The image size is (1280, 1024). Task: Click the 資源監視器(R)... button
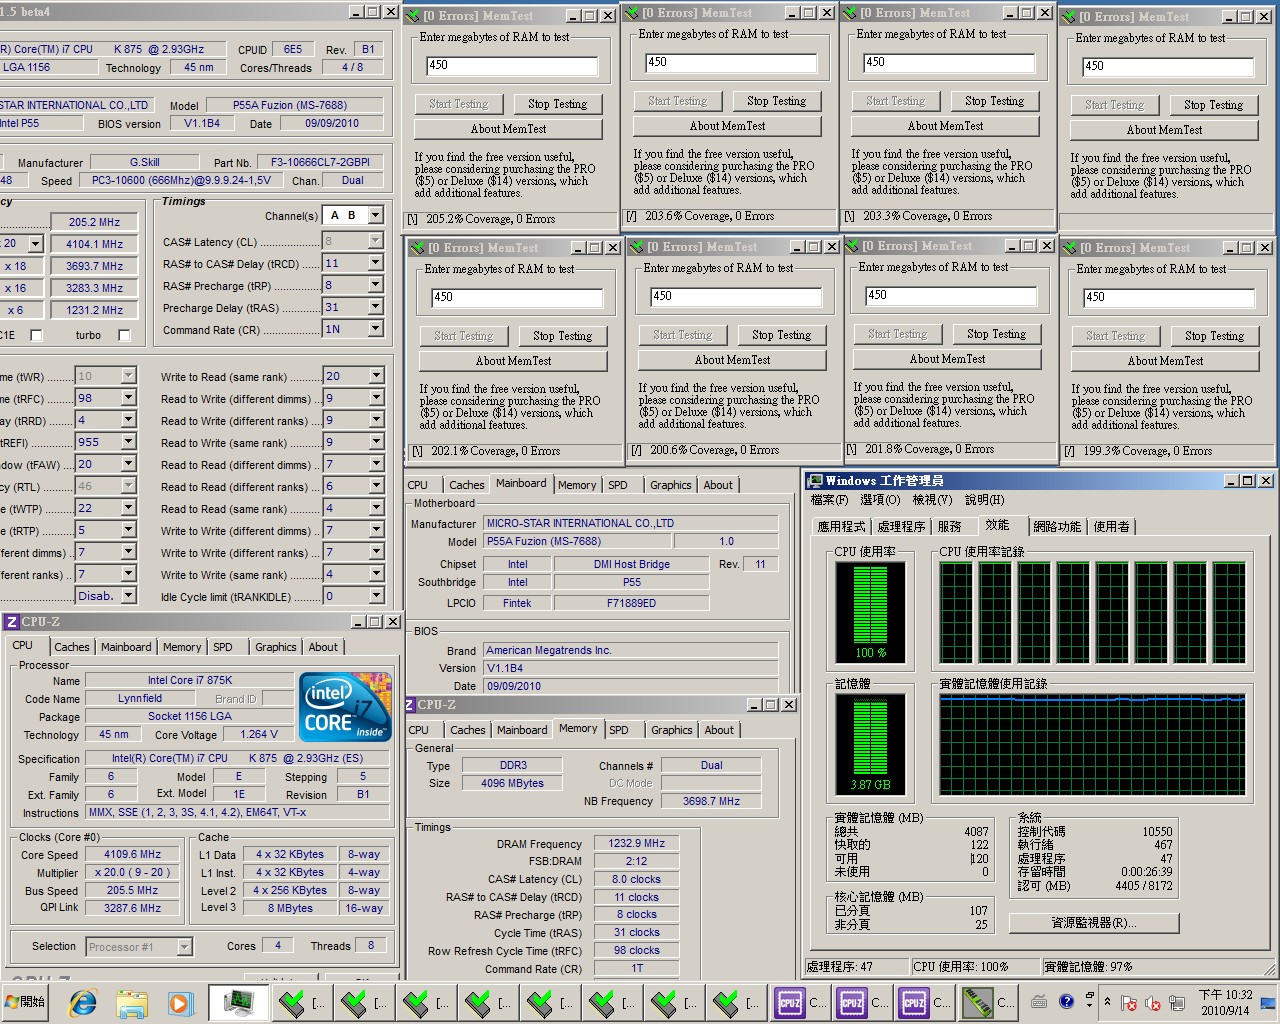(1094, 923)
